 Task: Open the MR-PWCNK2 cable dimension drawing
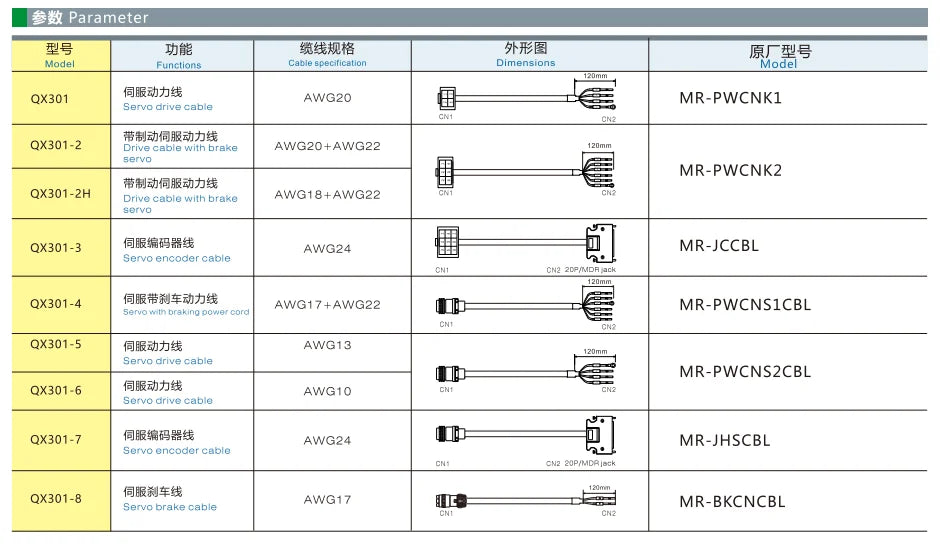pyautogui.click(x=526, y=170)
